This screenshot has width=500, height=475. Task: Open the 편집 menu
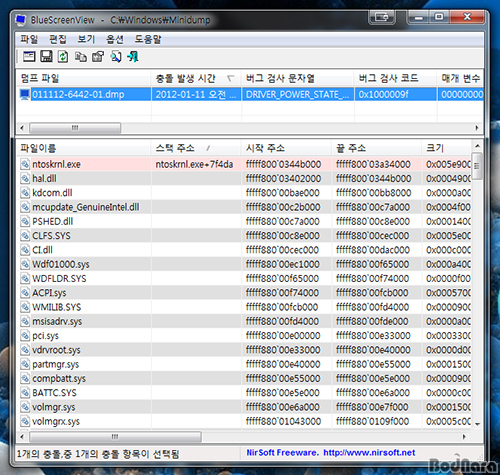(58, 39)
